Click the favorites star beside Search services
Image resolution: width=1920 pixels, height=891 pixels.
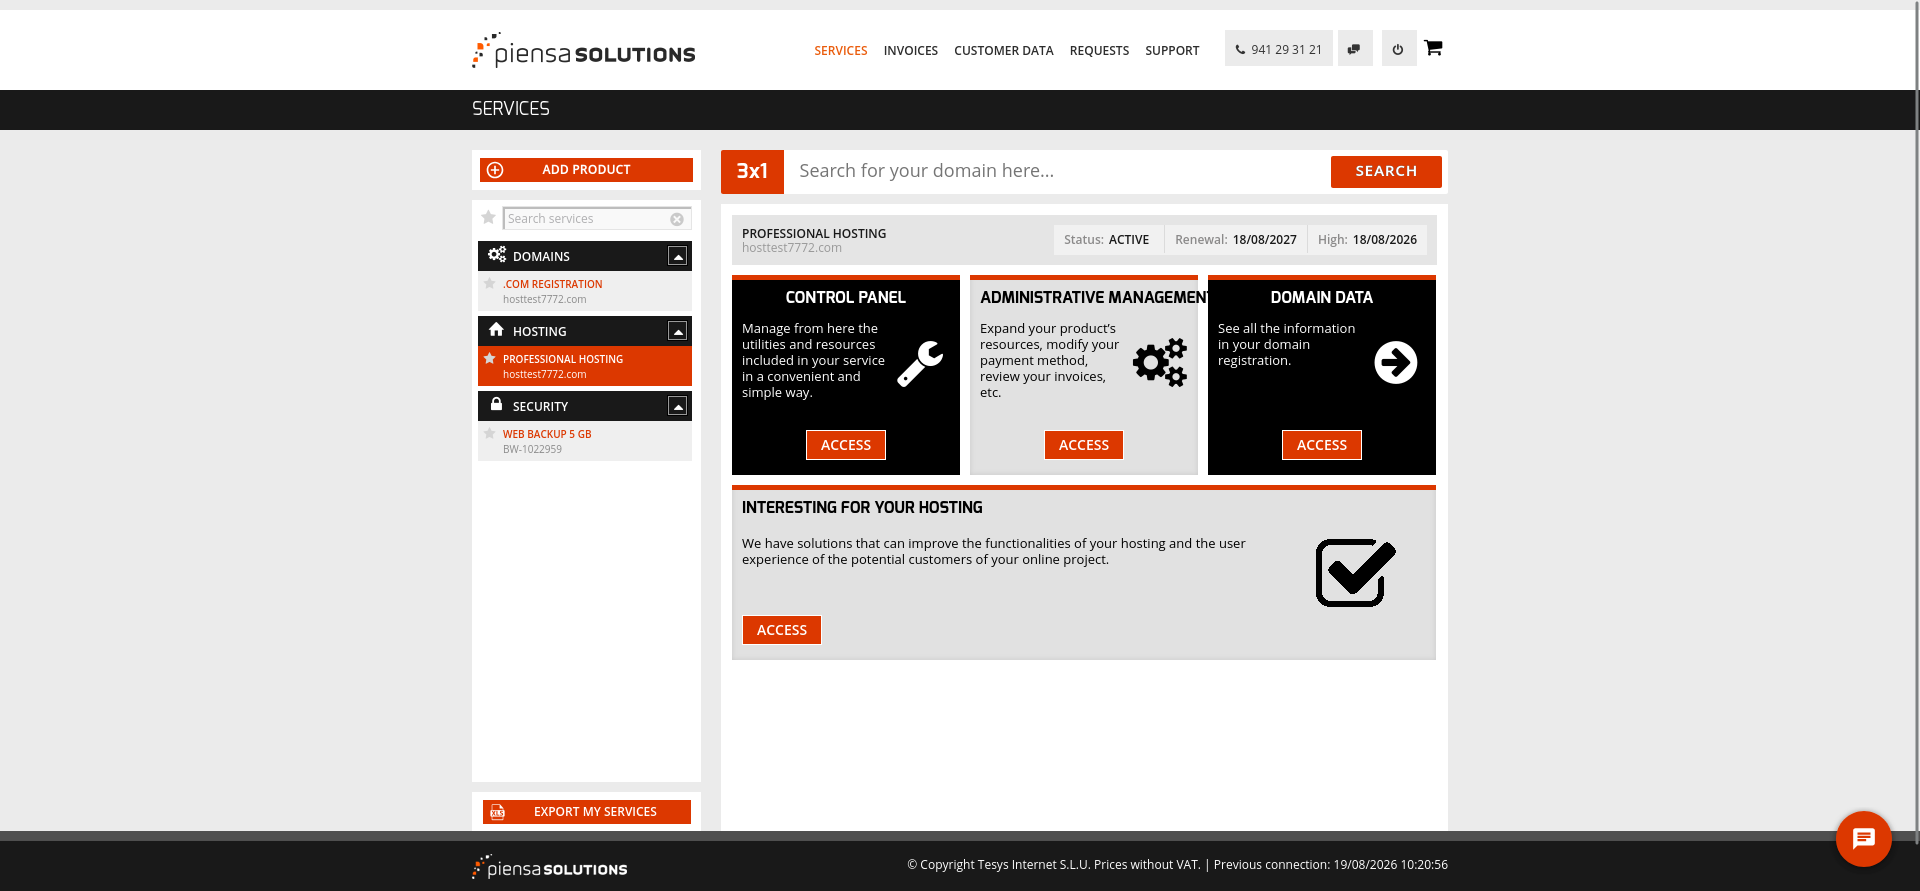488,217
